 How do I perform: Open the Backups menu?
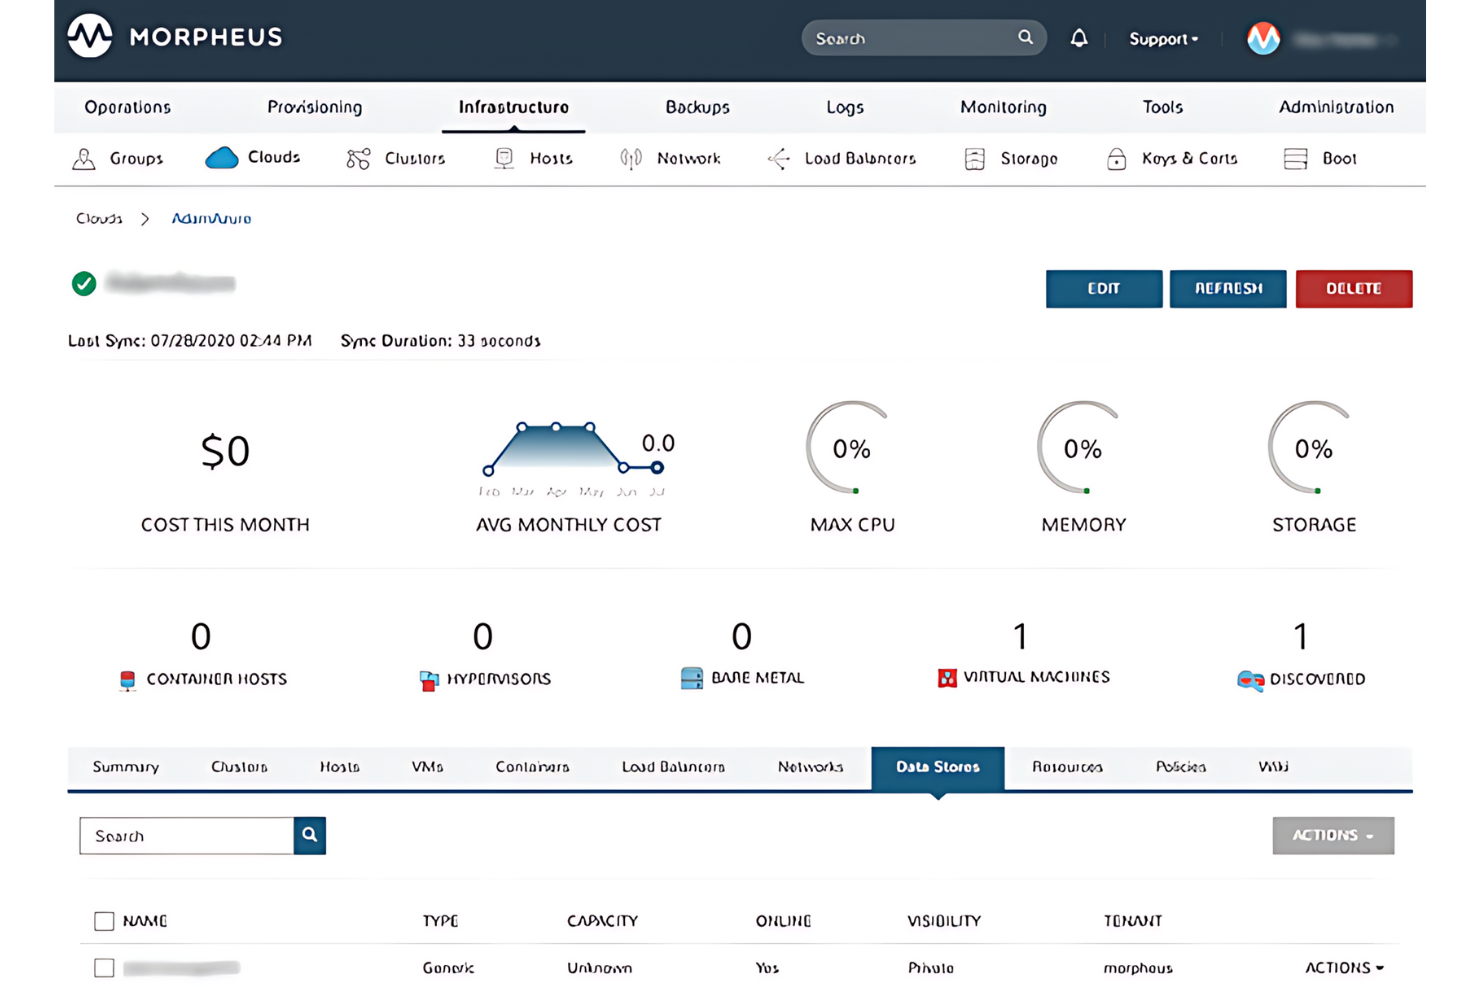tap(698, 107)
